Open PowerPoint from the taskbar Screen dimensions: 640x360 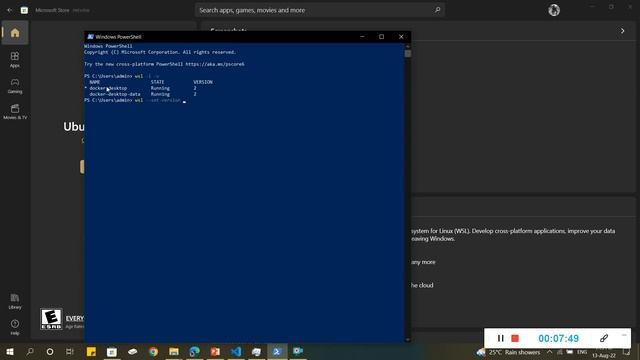[215, 351]
